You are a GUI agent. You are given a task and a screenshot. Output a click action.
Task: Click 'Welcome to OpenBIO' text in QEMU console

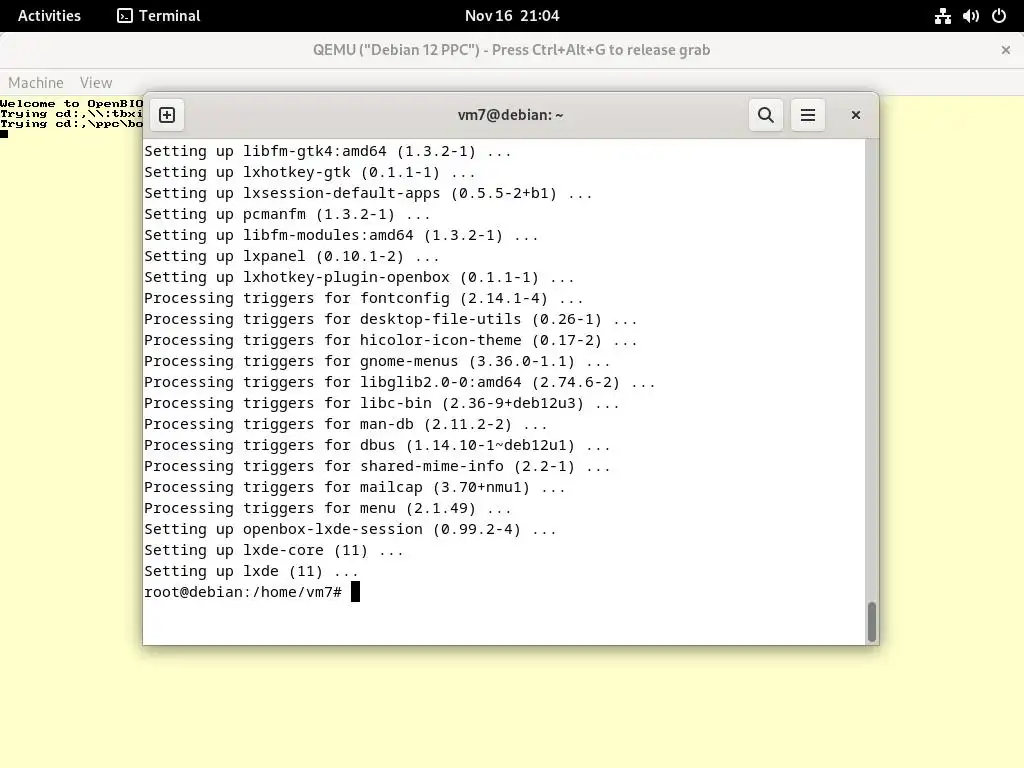point(71,104)
